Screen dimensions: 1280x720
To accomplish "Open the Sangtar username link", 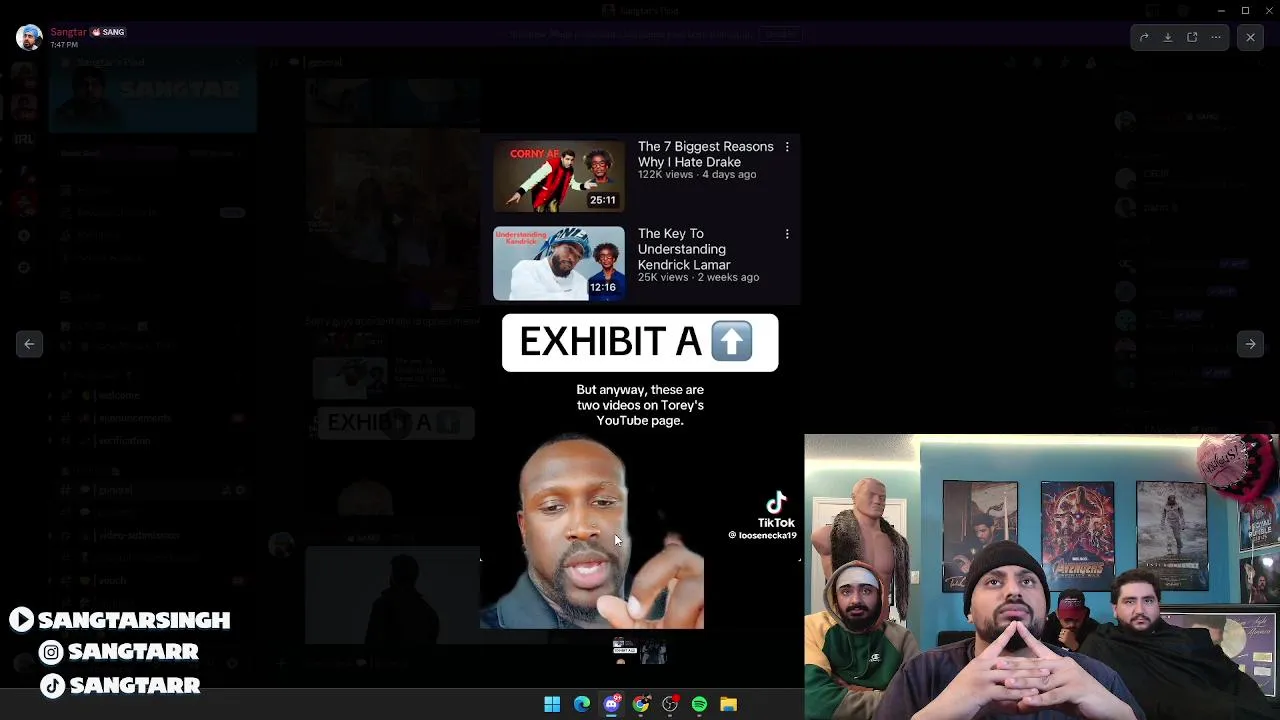I will (69, 32).
